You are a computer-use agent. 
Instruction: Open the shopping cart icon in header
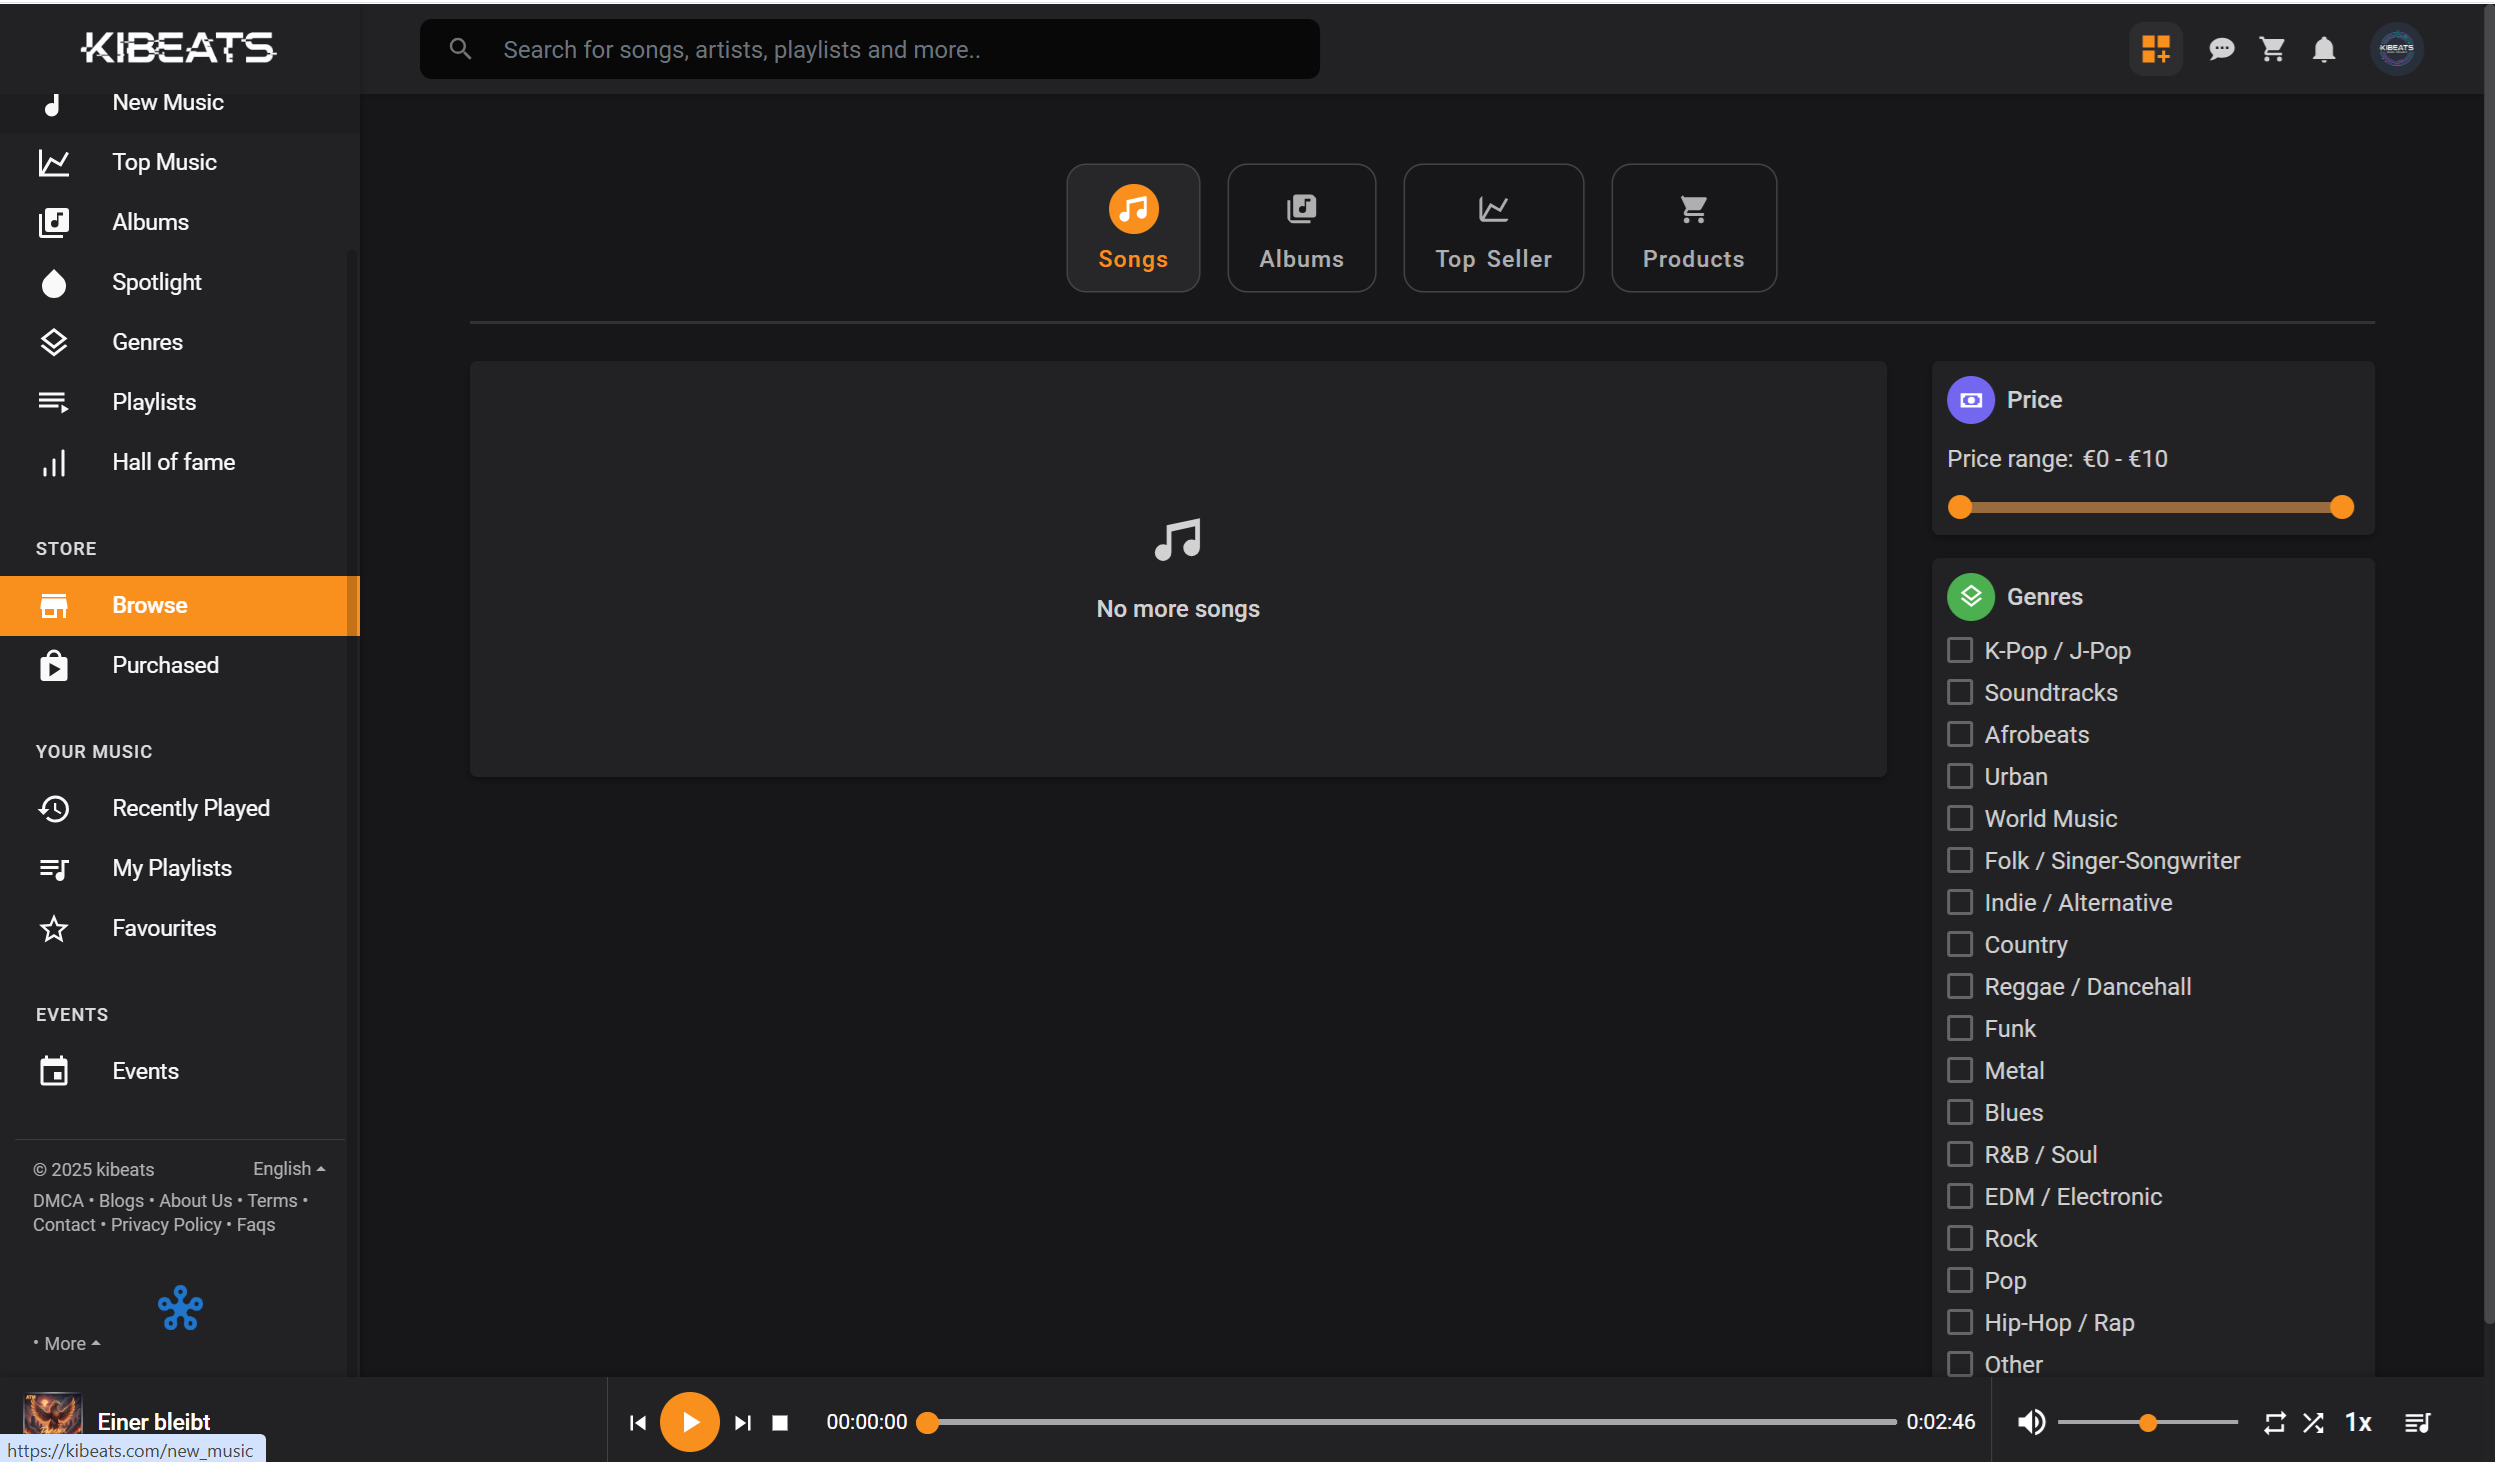(2272, 49)
